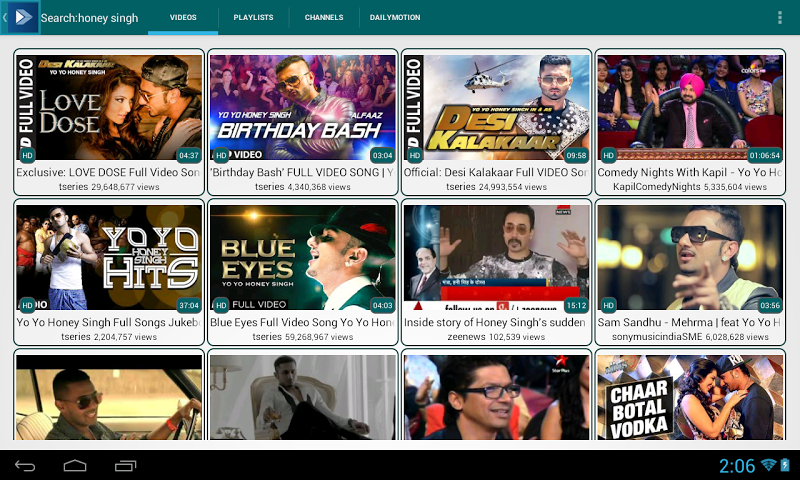Tap the HD badge on Yo Yo Hits thumbnail
Viewport: 800px width, 480px height.
coord(27,305)
